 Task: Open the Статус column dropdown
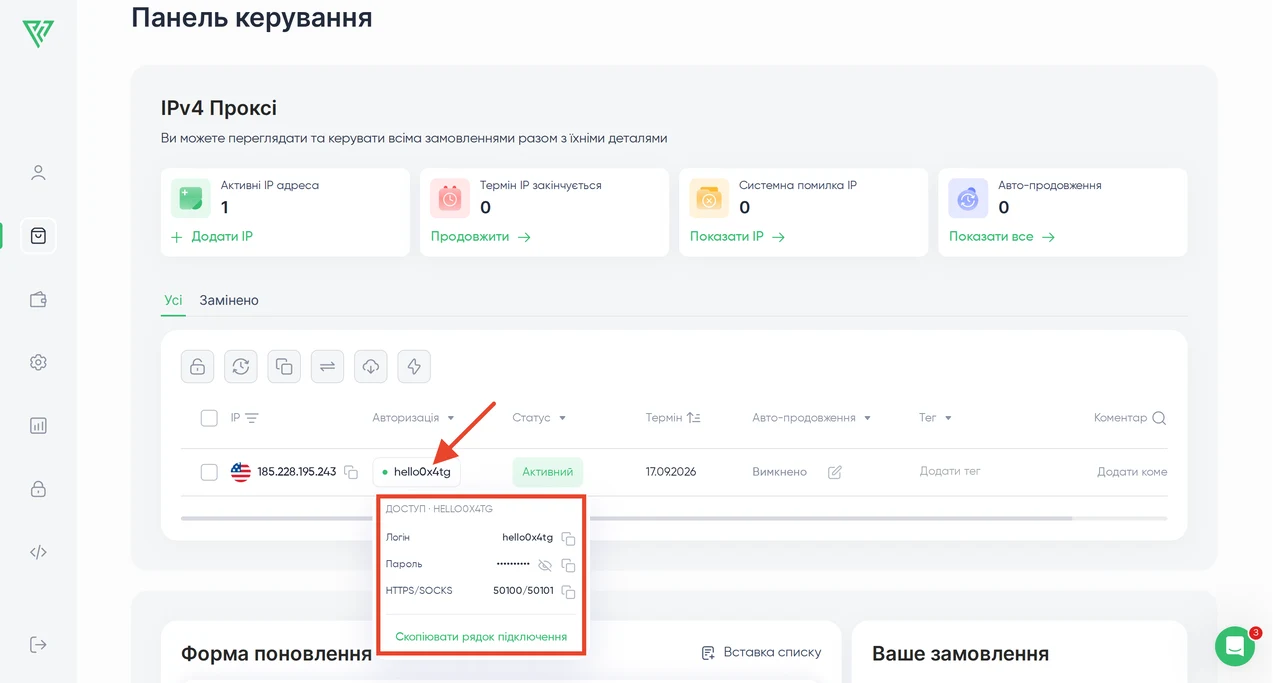tap(562, 418)
